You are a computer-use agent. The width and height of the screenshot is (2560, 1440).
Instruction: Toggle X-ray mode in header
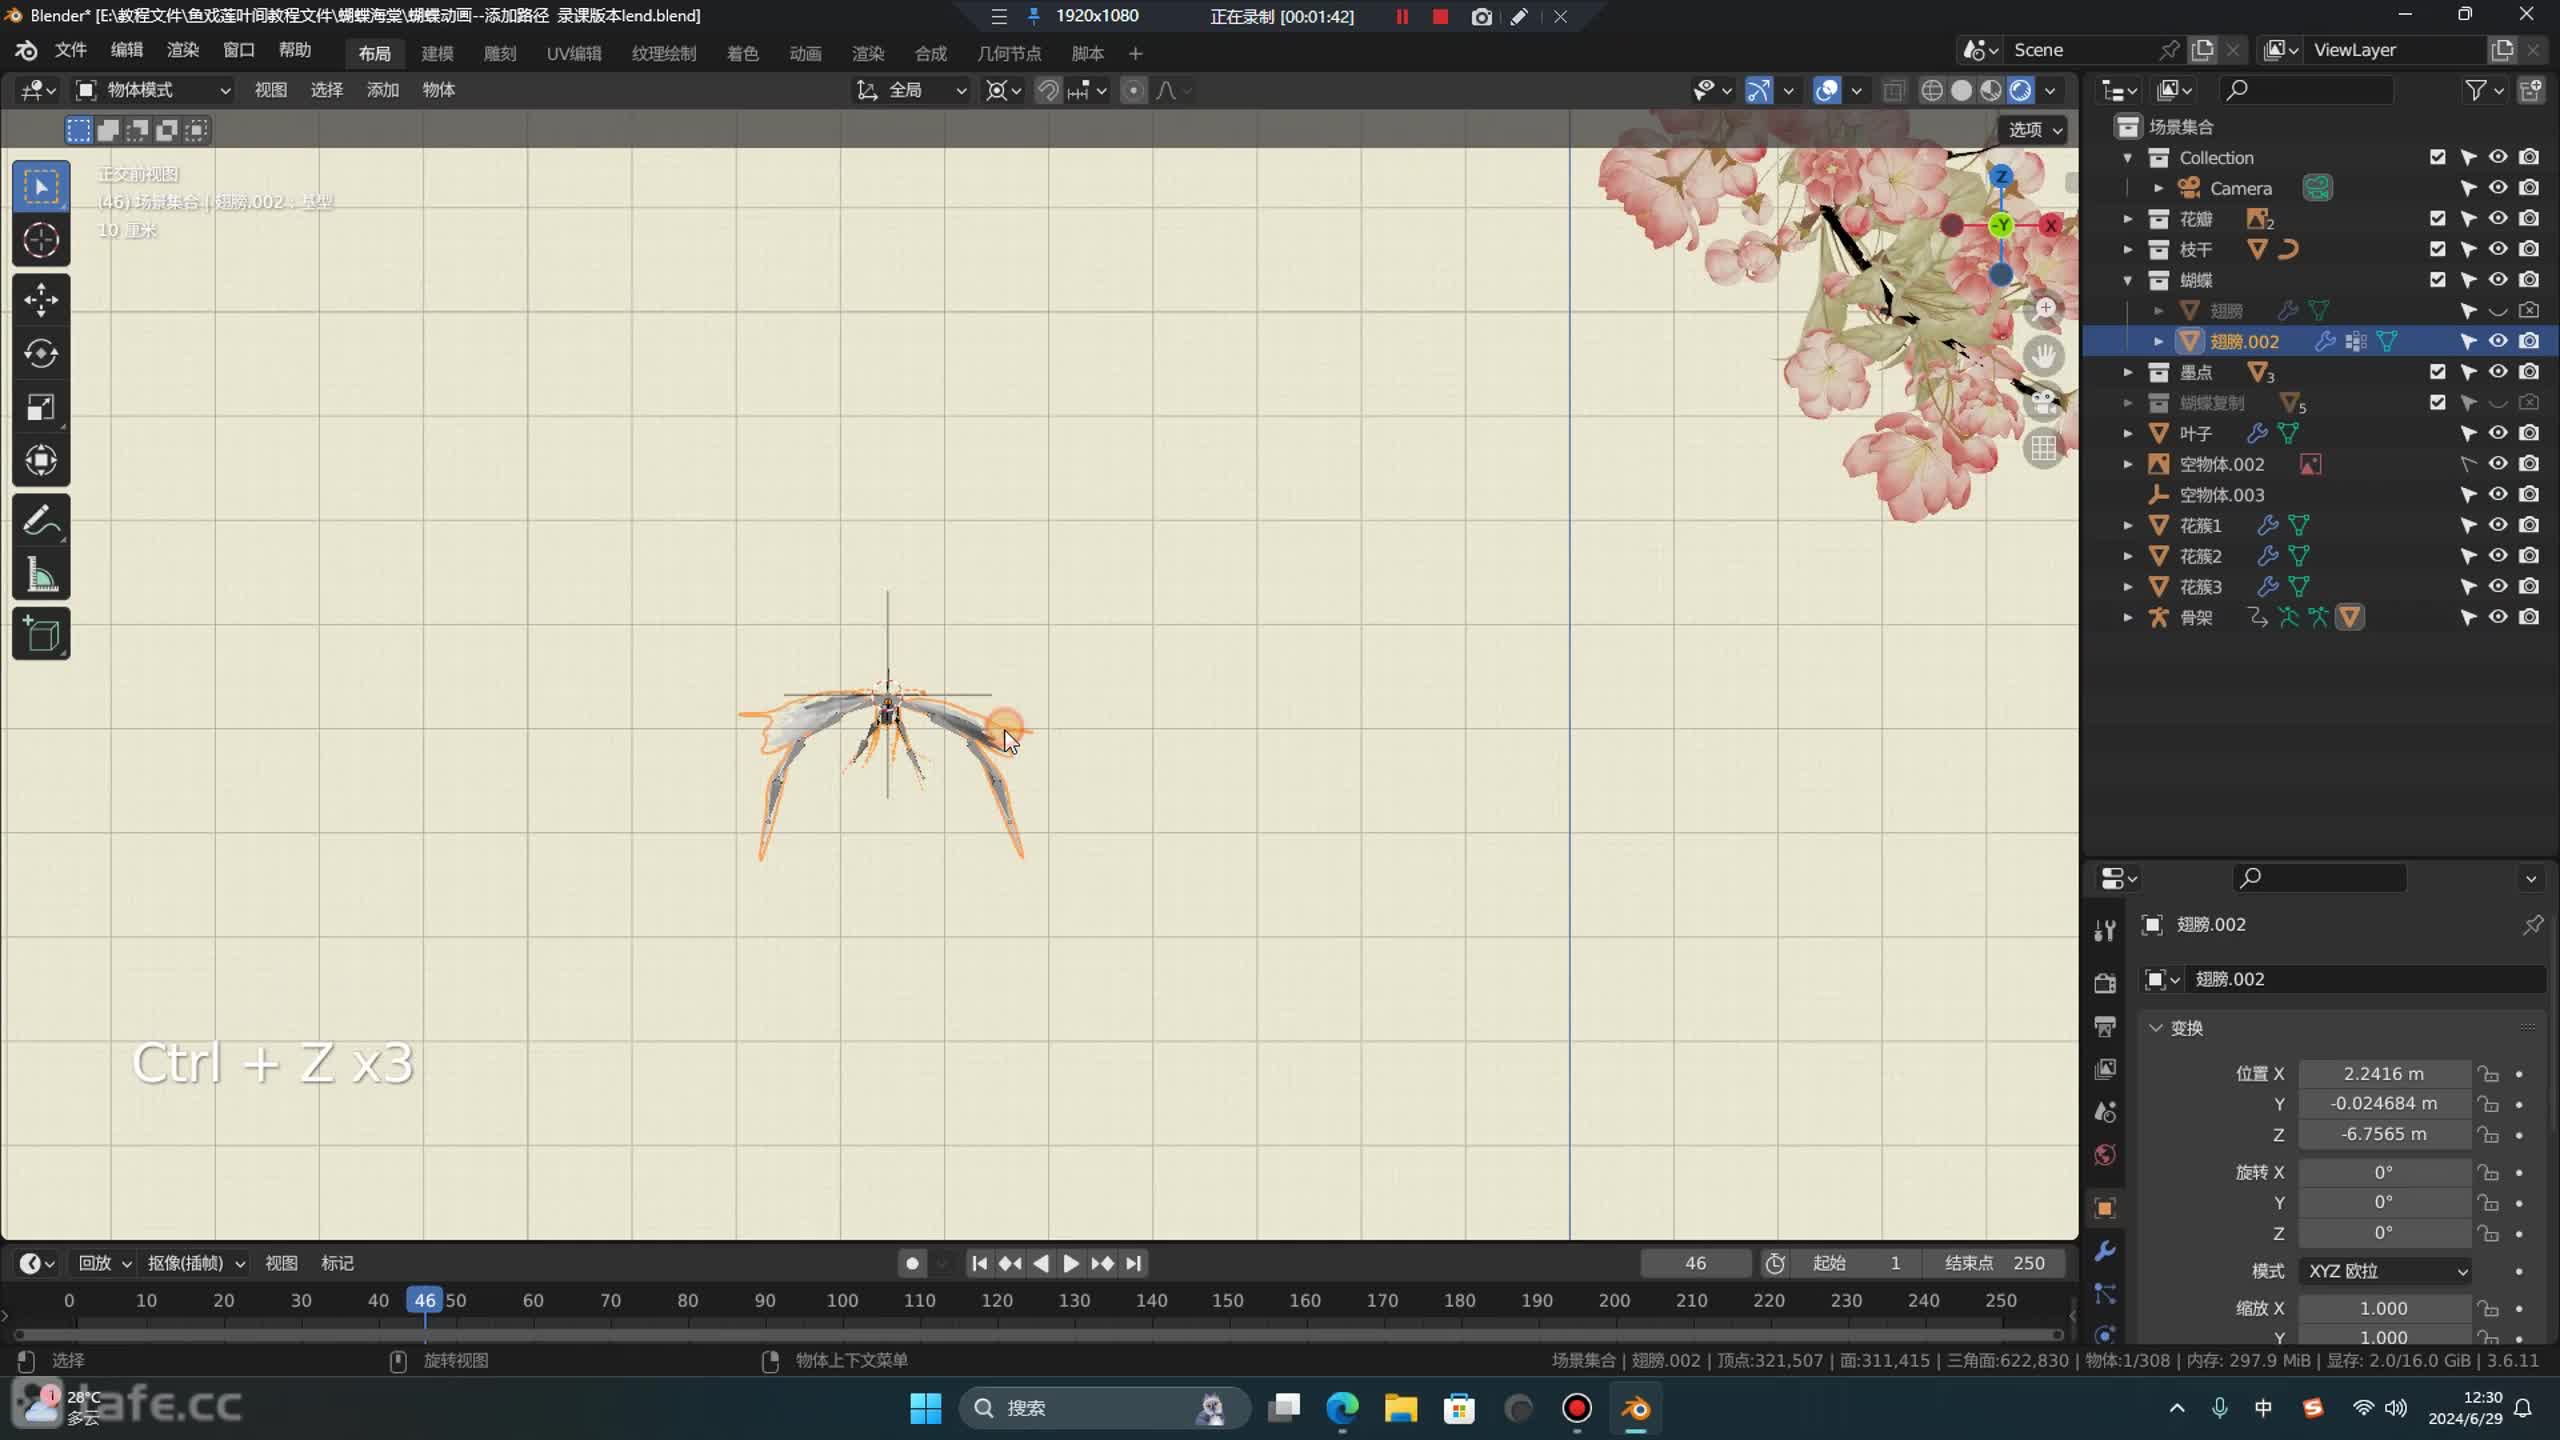[x=1893, y=91]
